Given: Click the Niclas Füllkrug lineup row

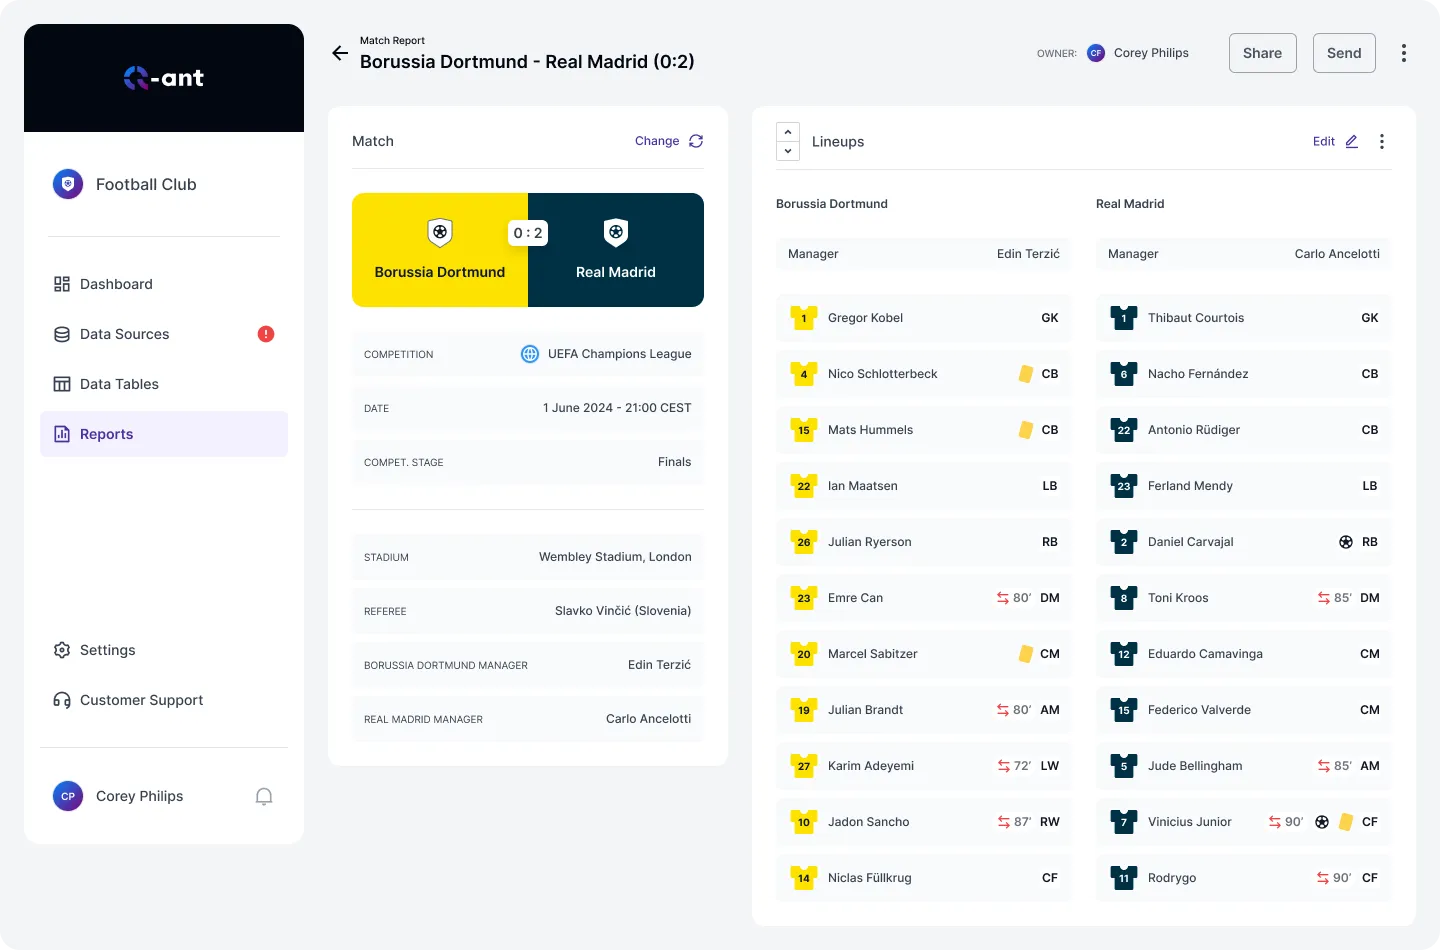Looking at the screenshot, I should [924, 878].
